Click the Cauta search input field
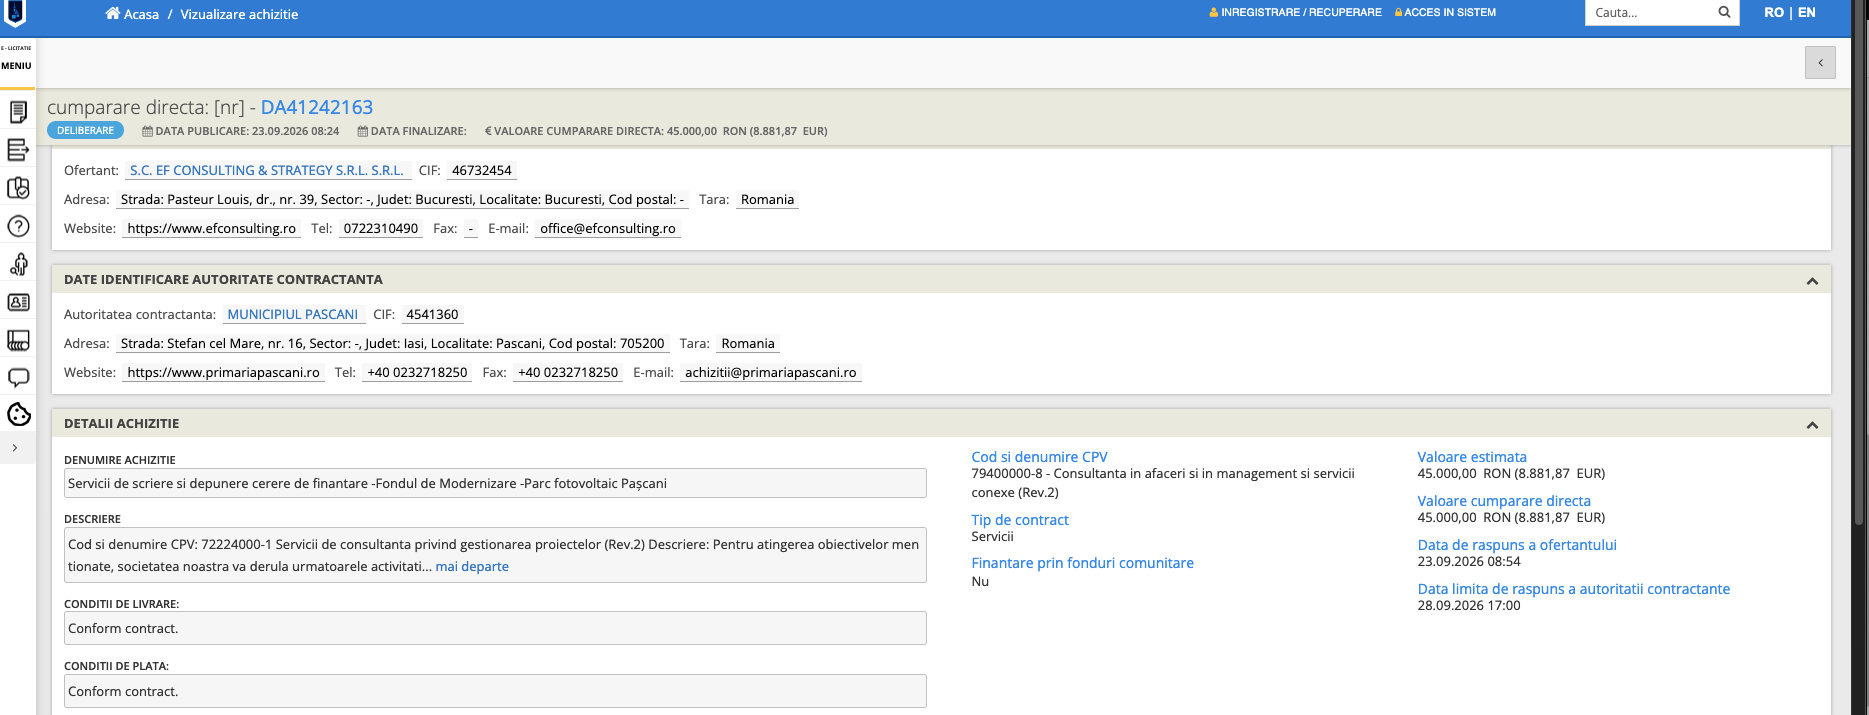The image size is (1869, 715). tap(1650, 13)
